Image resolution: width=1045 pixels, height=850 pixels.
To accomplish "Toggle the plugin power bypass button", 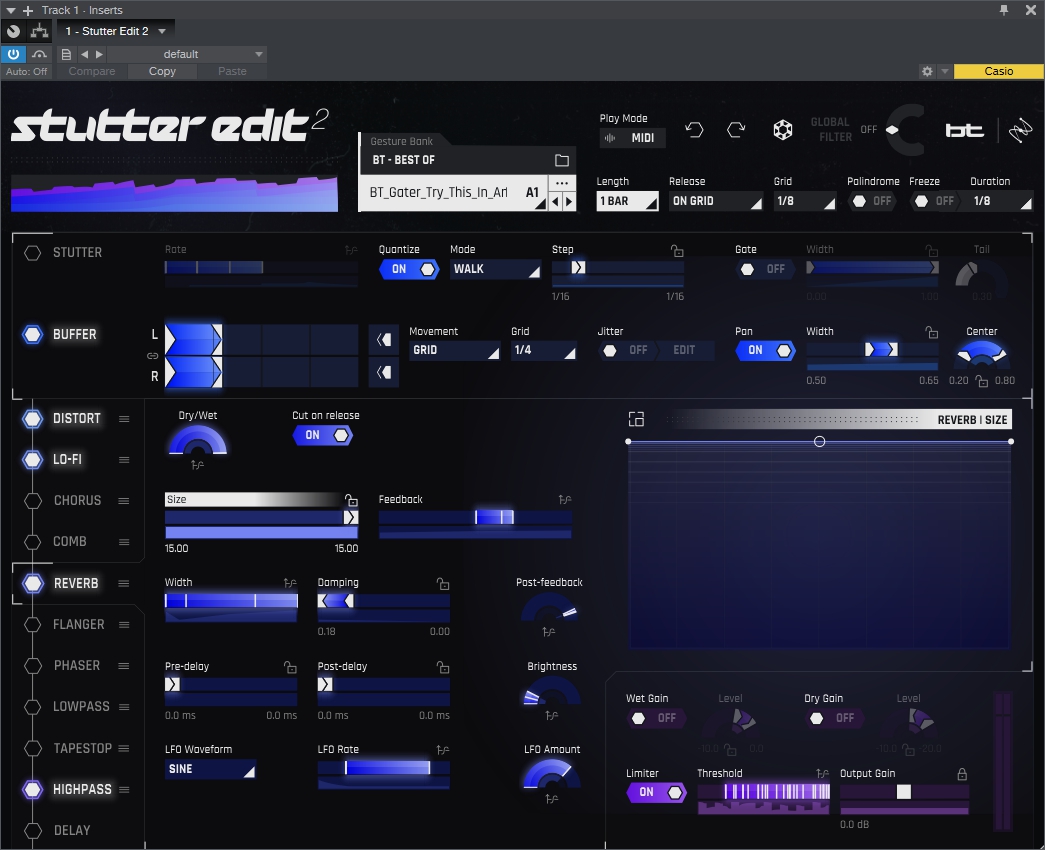I will click(13, 54).
